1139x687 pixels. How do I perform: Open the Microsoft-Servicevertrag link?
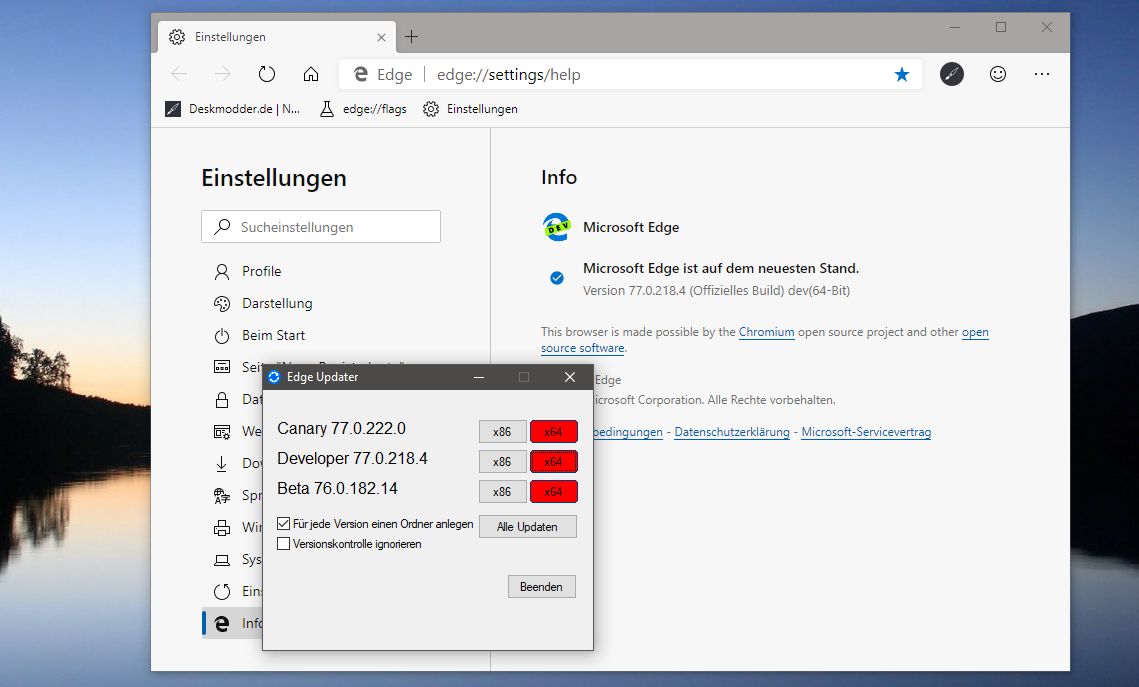(866, 432)
